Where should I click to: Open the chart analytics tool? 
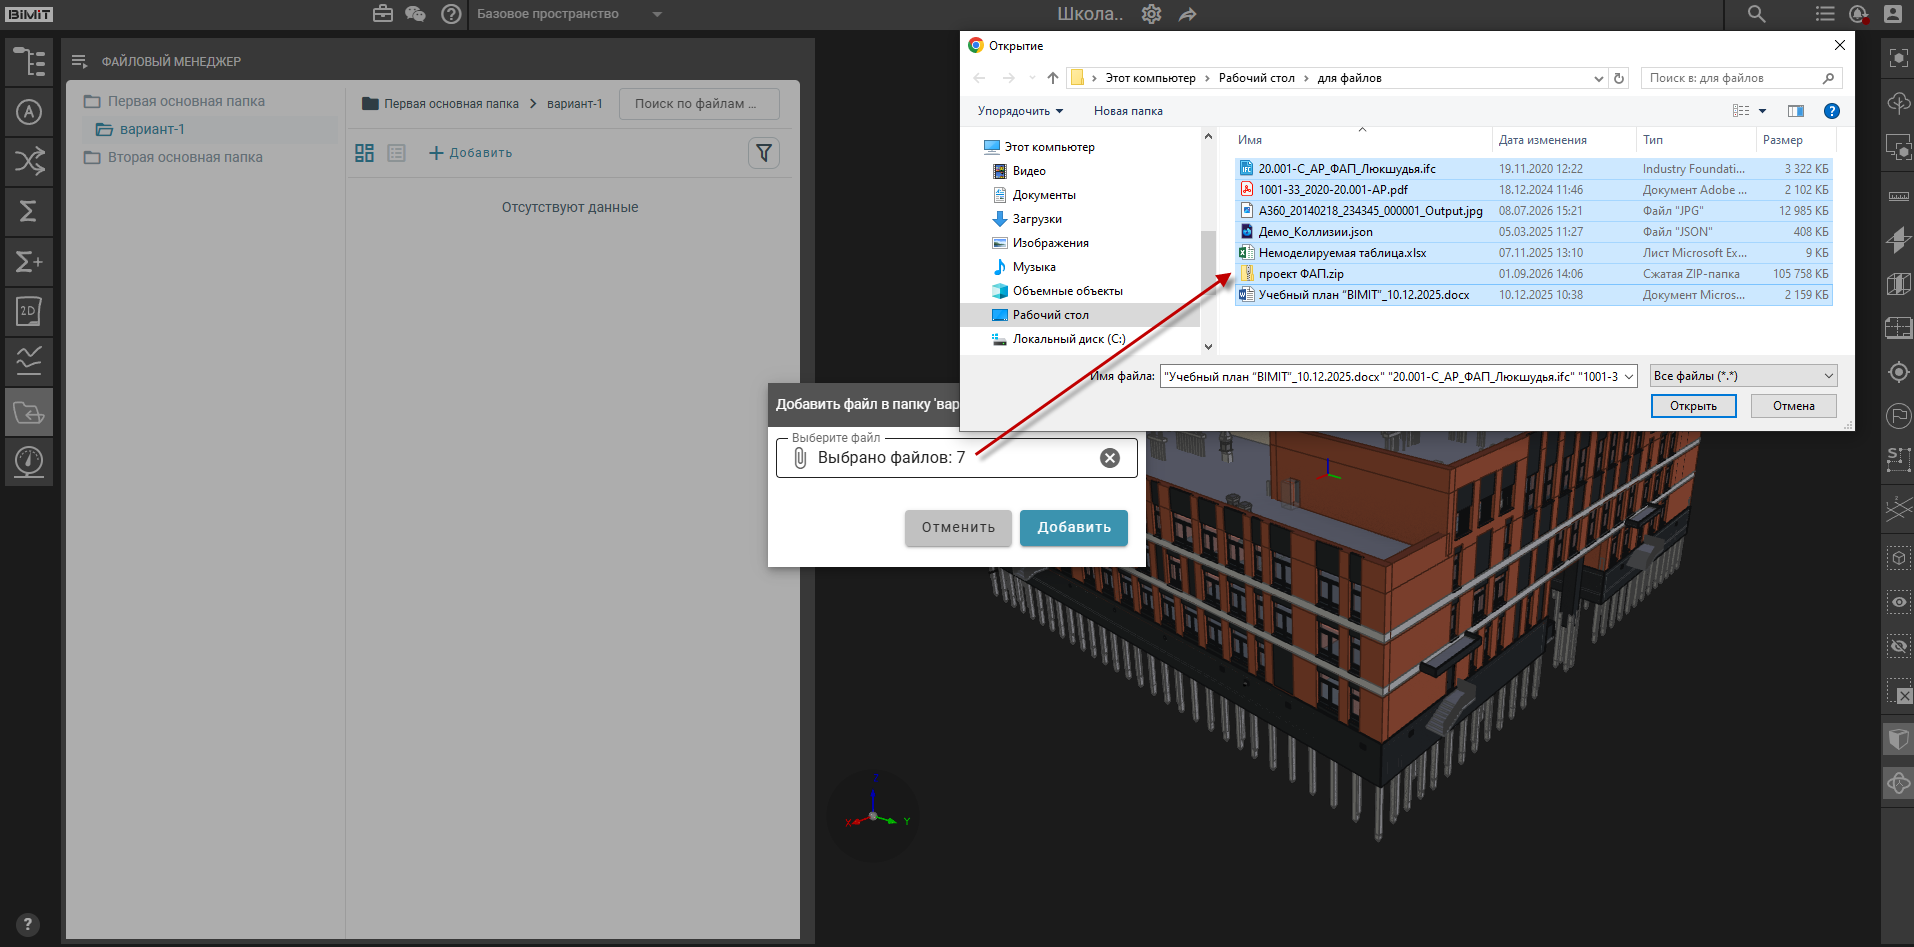tap(29, 361)
